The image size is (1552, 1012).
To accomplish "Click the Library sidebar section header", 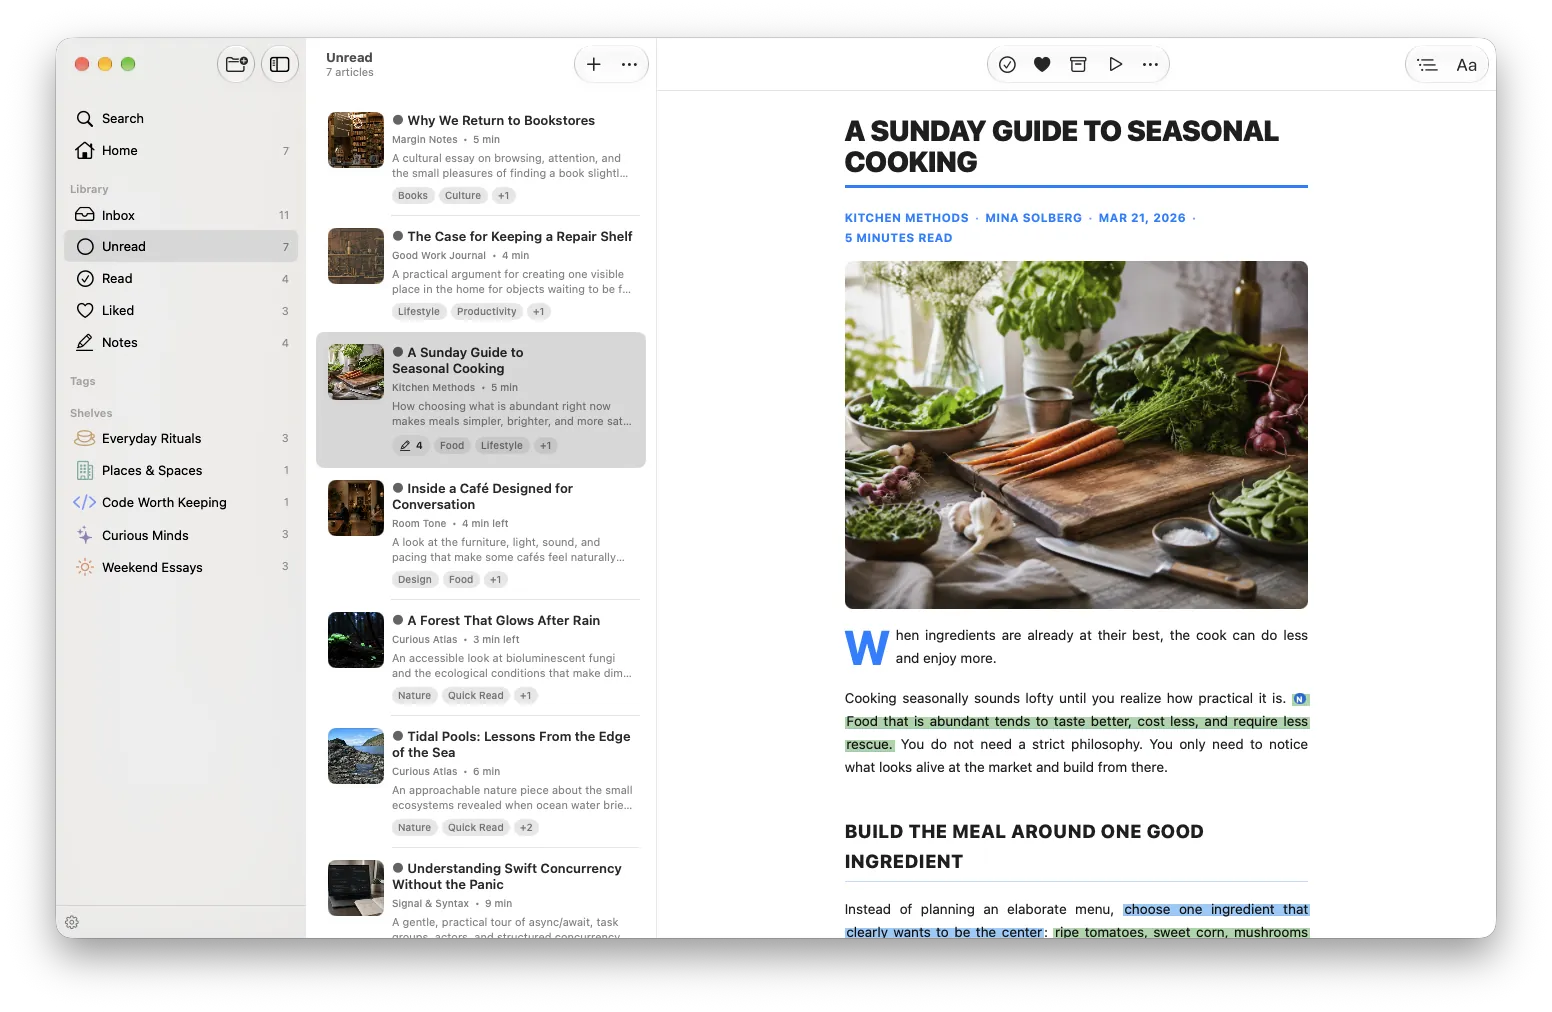I will pos(89,189).
